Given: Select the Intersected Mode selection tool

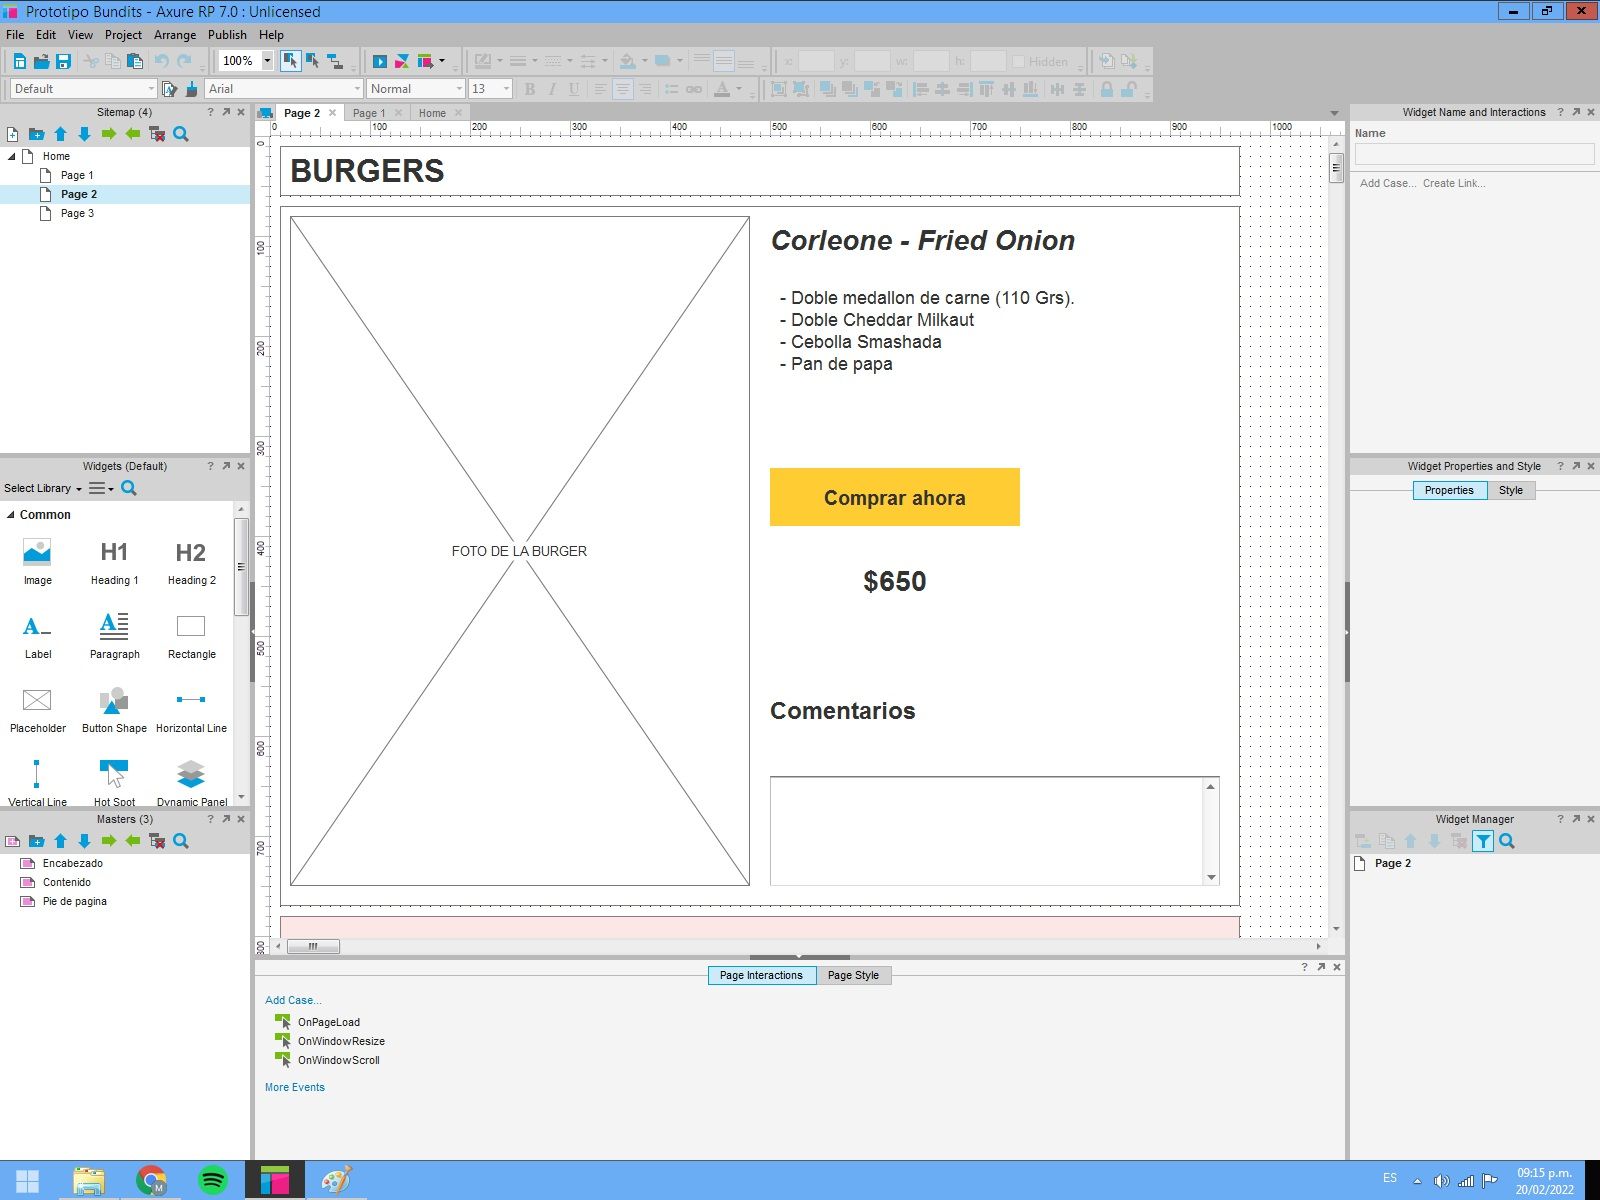Looking at the screenshot, I should tap(290, 61).
